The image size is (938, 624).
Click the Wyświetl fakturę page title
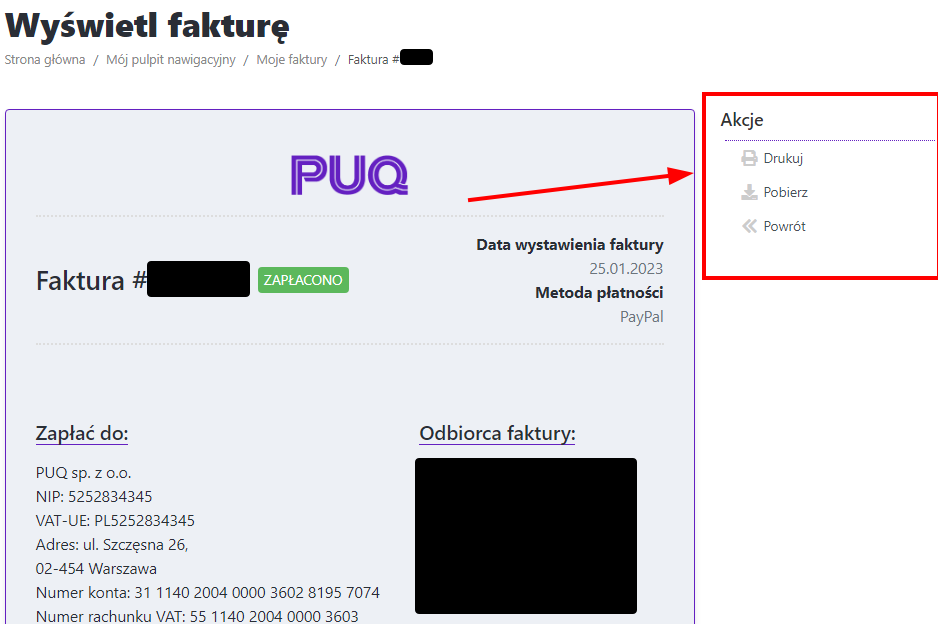(147, 26)
